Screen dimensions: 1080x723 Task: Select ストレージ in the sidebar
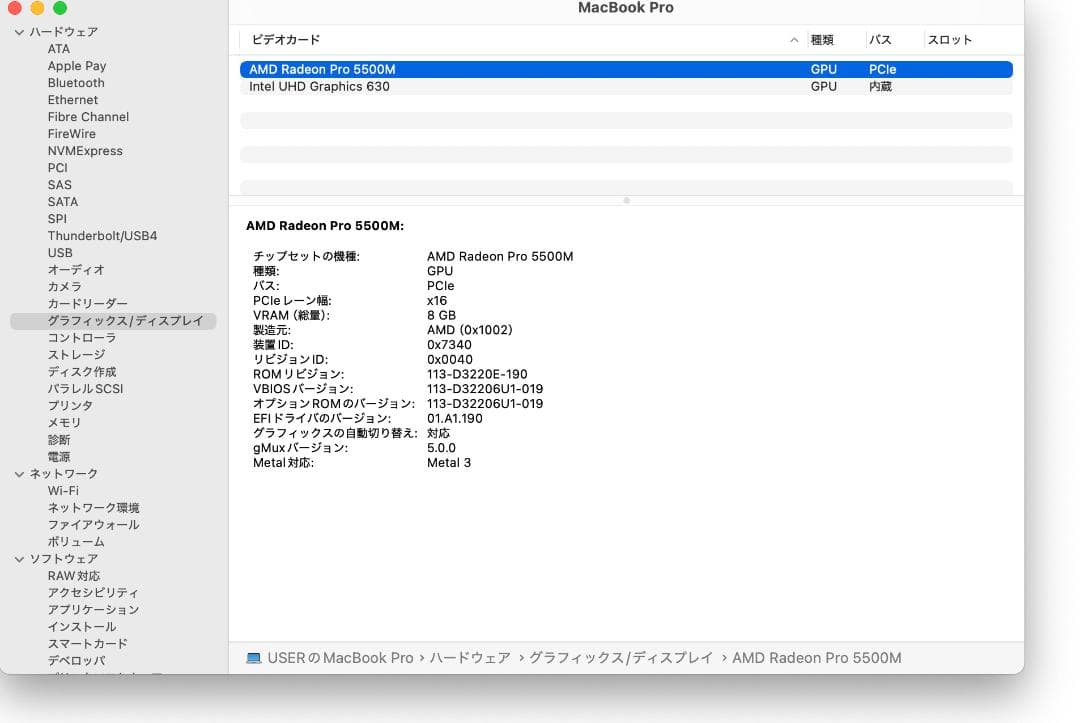click(76, 354)
